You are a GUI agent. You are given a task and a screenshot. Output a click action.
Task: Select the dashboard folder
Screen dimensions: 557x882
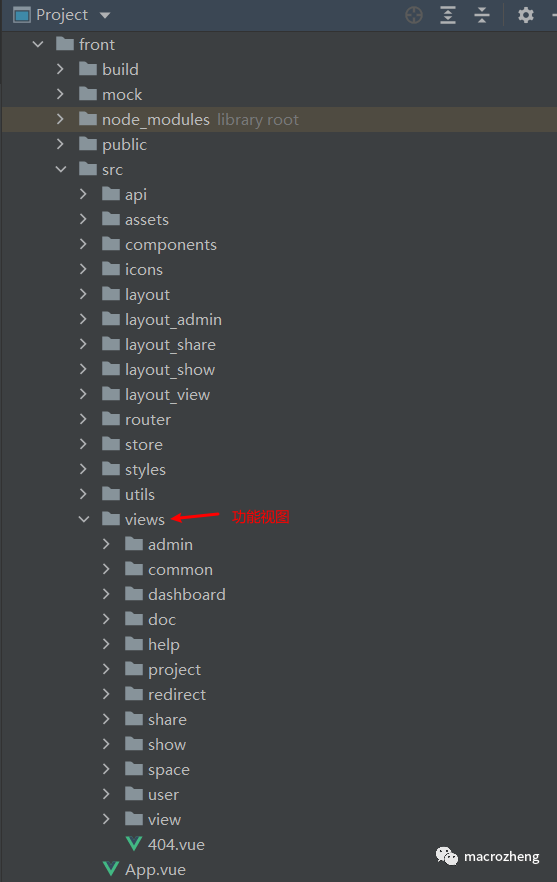(x=186, y=595)
